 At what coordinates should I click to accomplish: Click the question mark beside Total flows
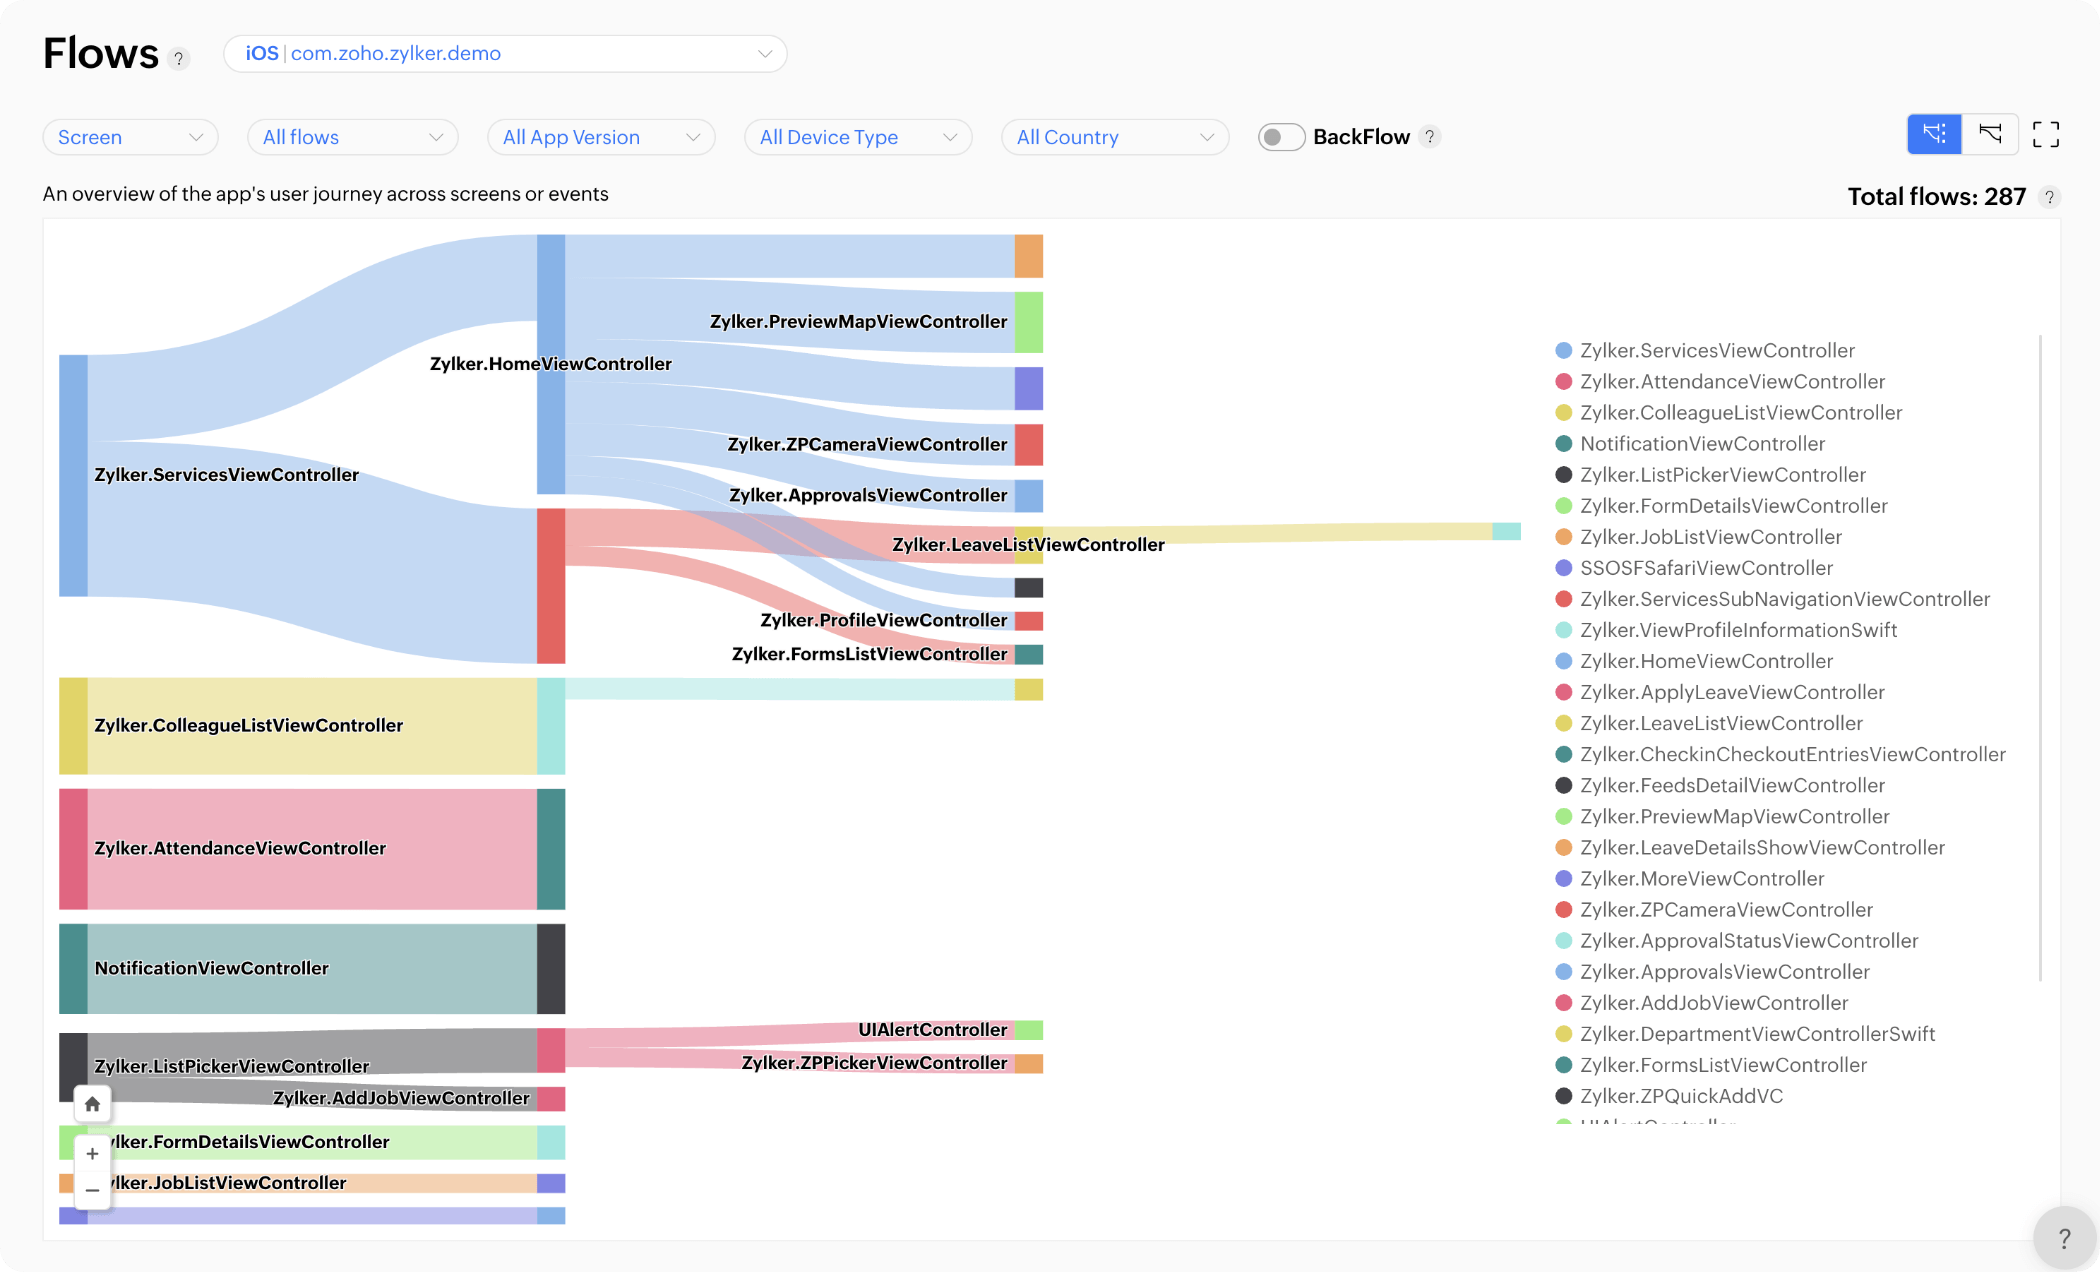[x=2048, y=197]
